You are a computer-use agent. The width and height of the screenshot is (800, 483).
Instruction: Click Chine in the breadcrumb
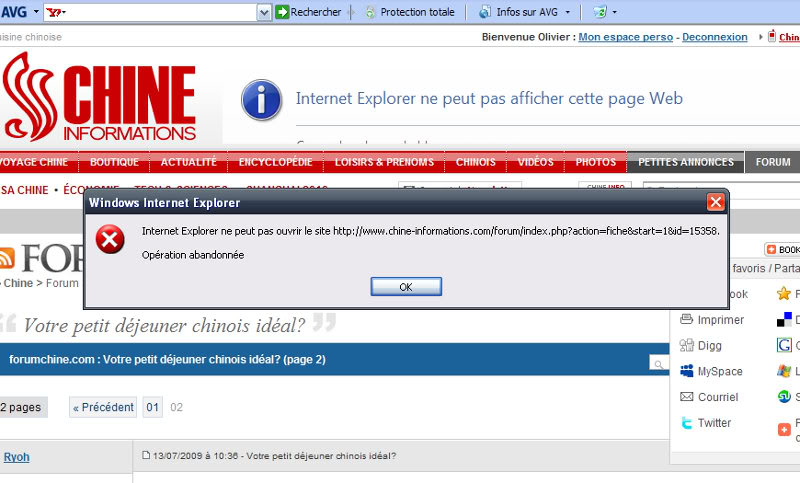[18, 283]
